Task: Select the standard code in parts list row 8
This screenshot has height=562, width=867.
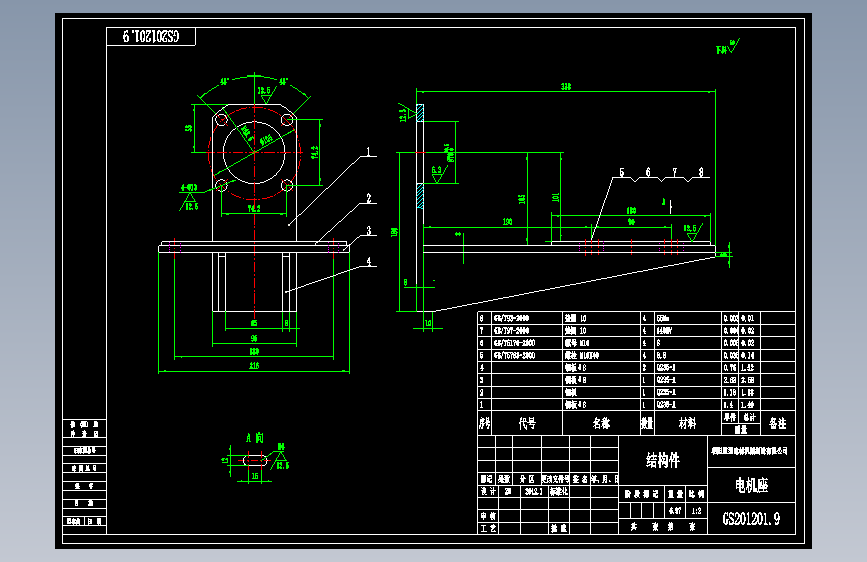Action: coord(511,318)
